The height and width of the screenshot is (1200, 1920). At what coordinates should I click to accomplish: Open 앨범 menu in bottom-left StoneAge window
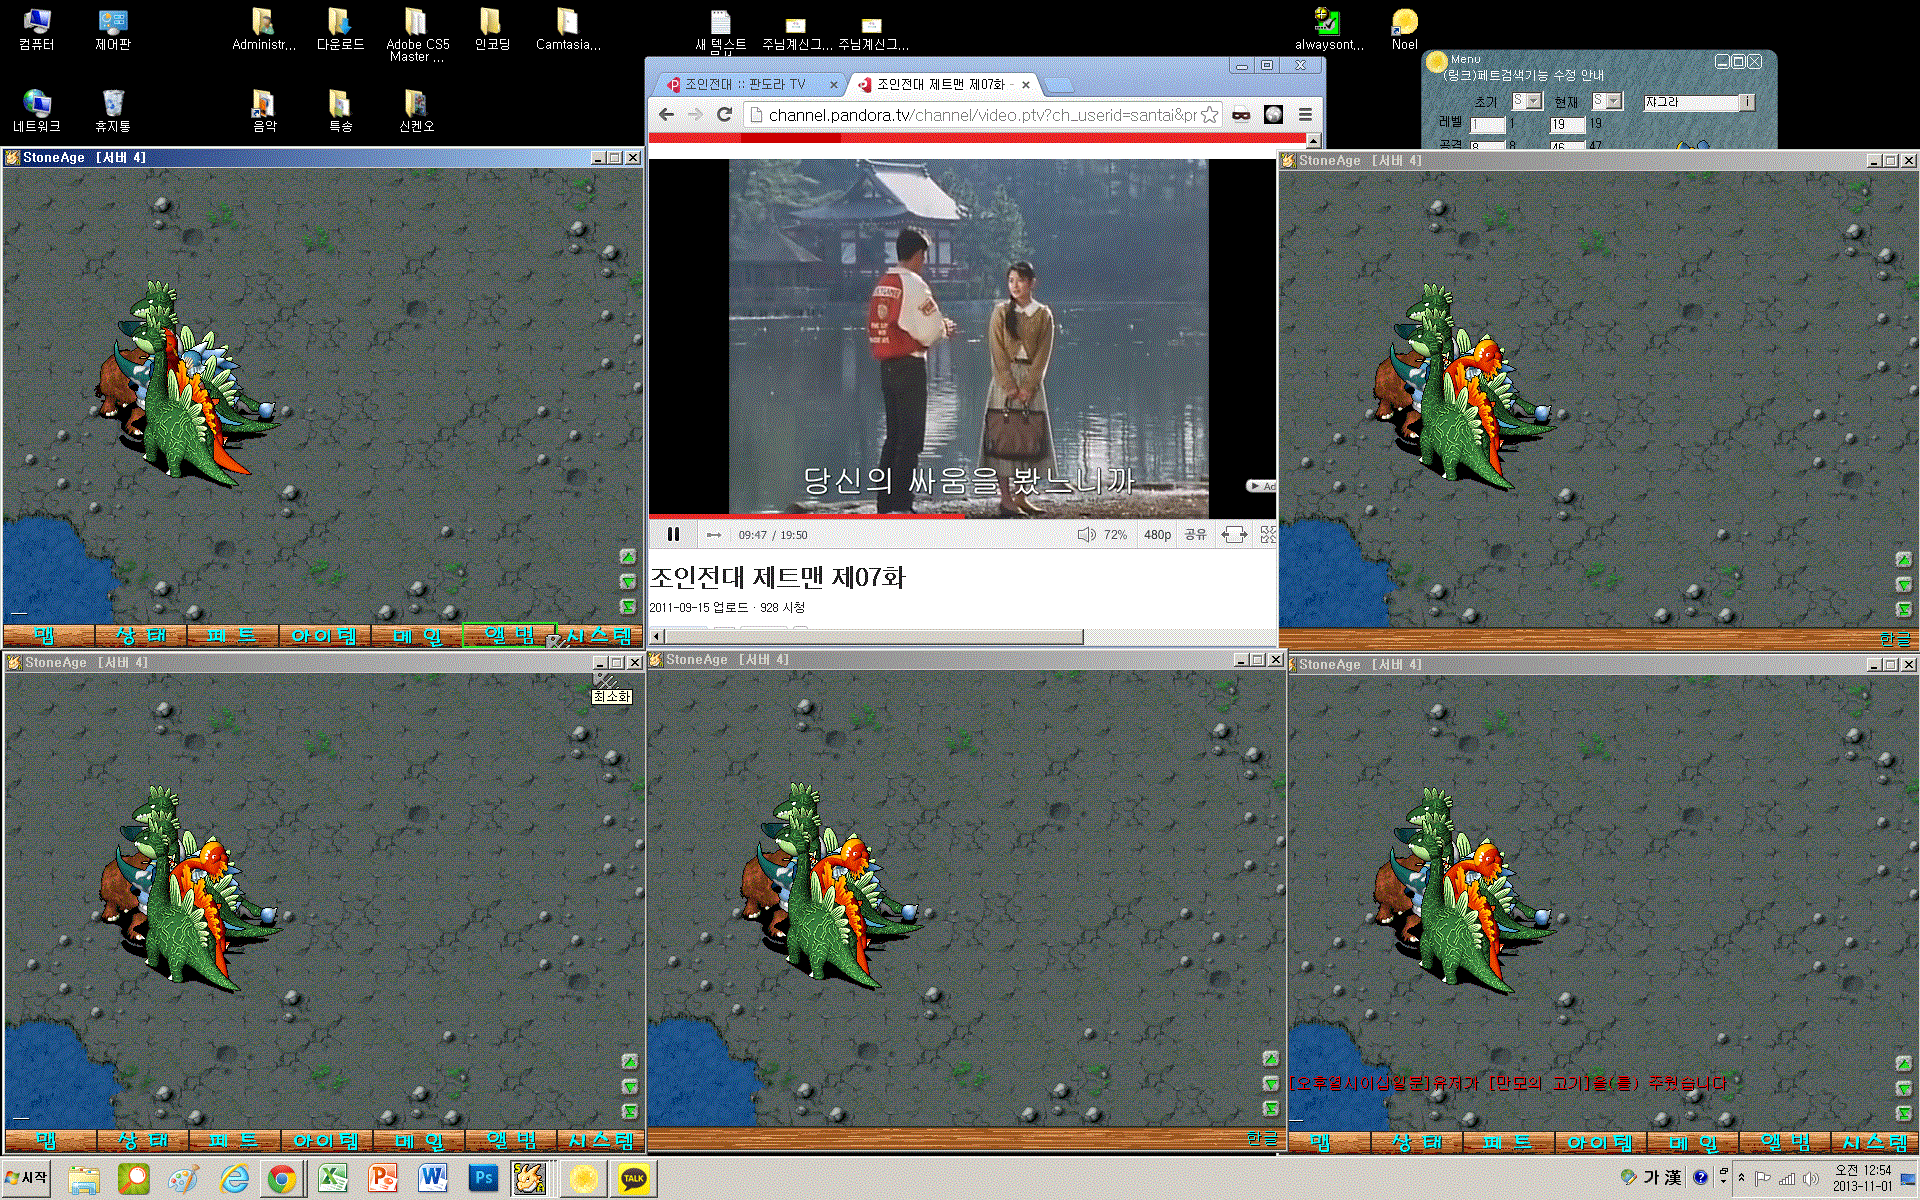[511, 1141]
